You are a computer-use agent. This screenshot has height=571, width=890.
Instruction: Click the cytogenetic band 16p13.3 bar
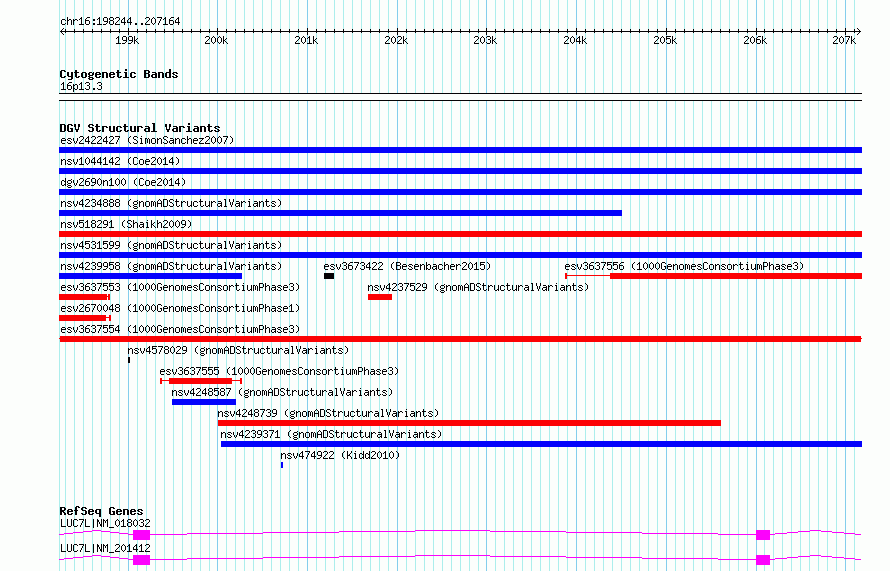(x=460, y=97)
